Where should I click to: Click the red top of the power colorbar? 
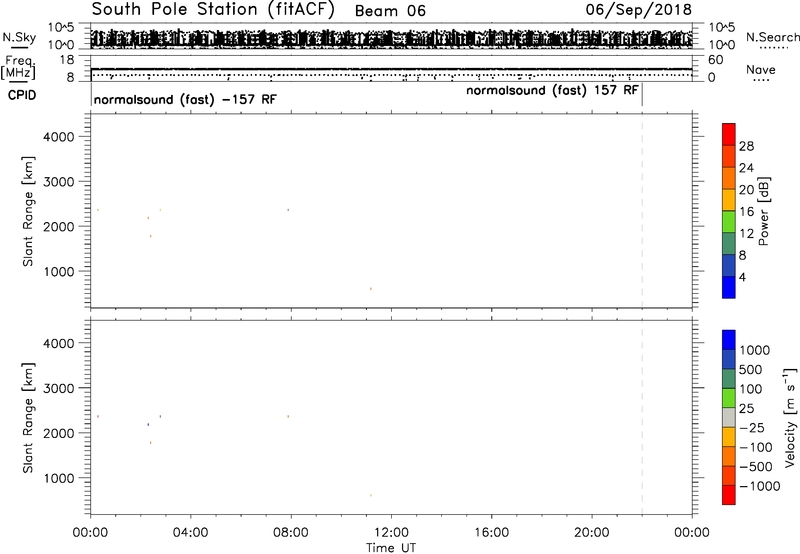729,134
